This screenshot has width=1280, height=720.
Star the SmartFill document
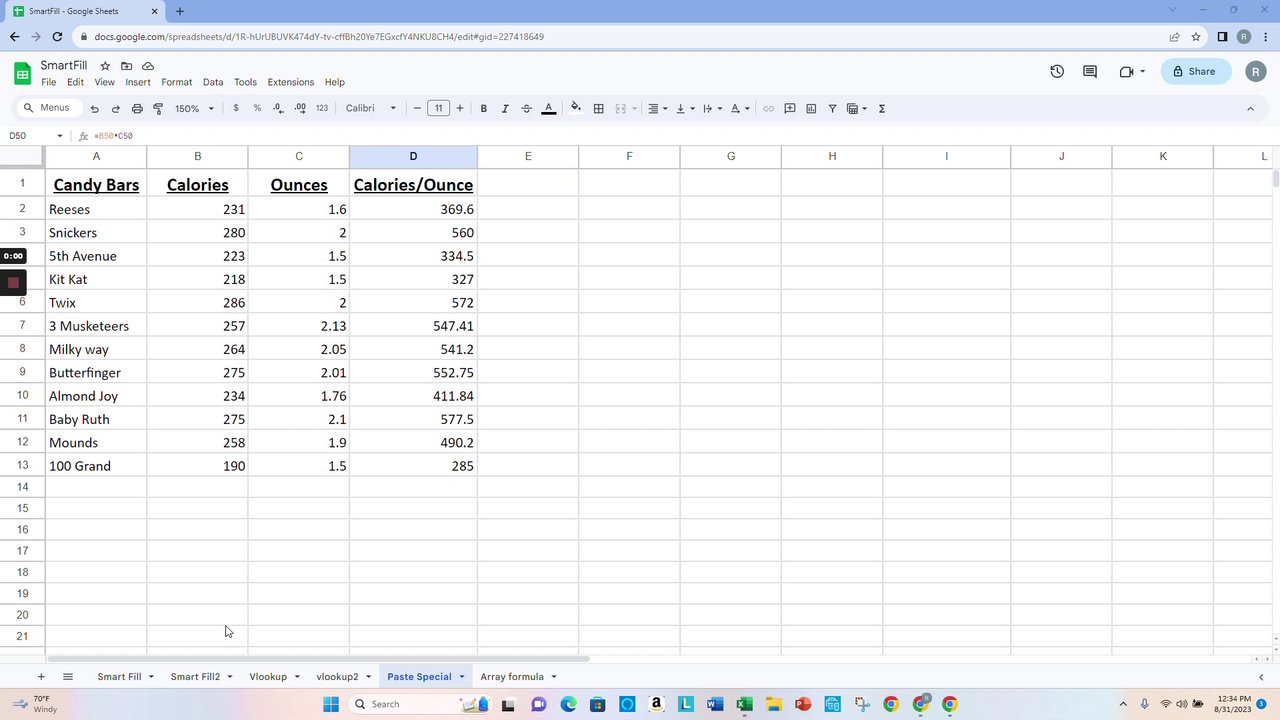tap(105, 66)
